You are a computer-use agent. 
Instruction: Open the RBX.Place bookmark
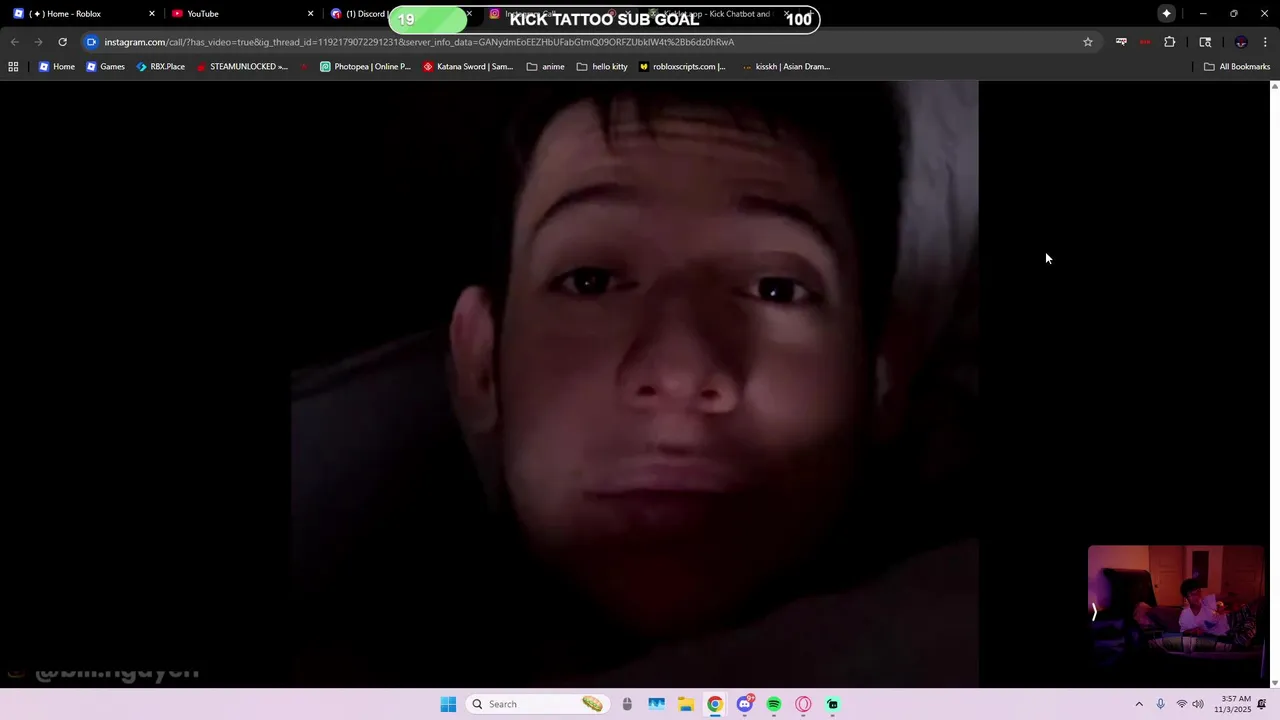[x=160, y=67]
